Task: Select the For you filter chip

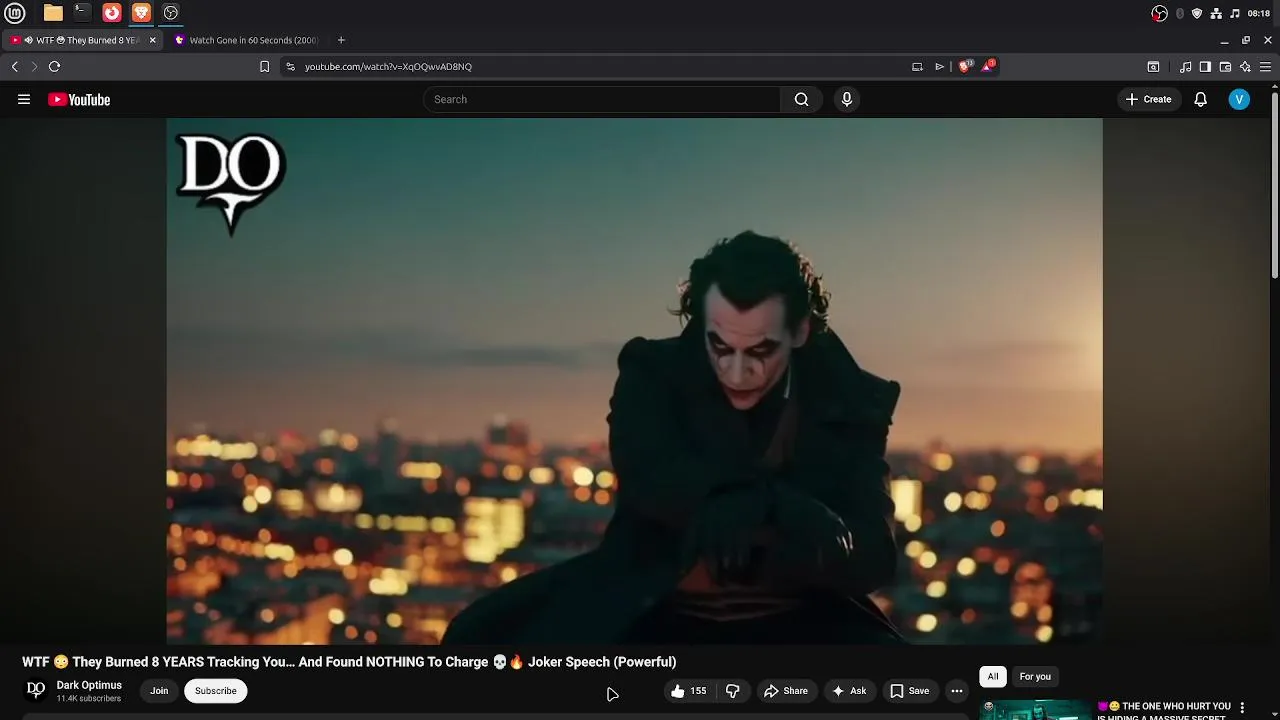Action: [x=1035, y=677]
